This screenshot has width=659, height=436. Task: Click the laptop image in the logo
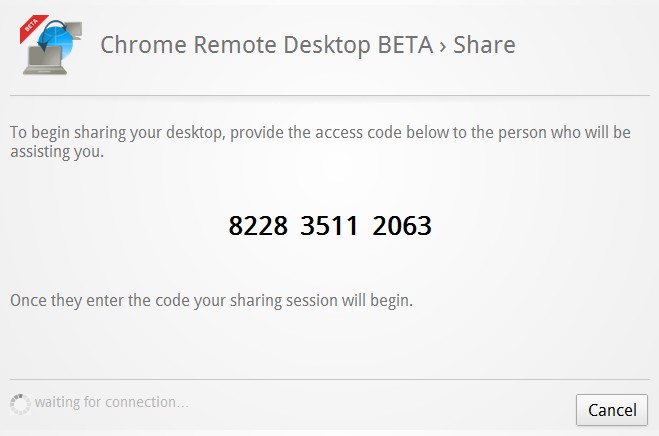[45, 61]
